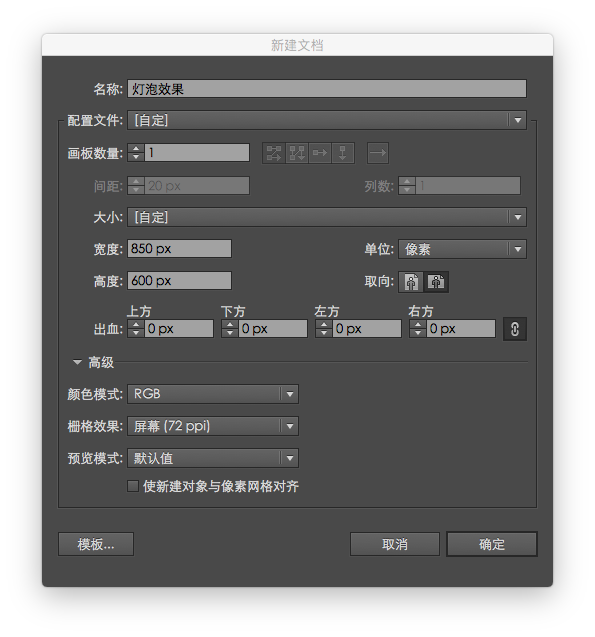
Task: Choose portrait orientation icon
Action: pos(411,282)
